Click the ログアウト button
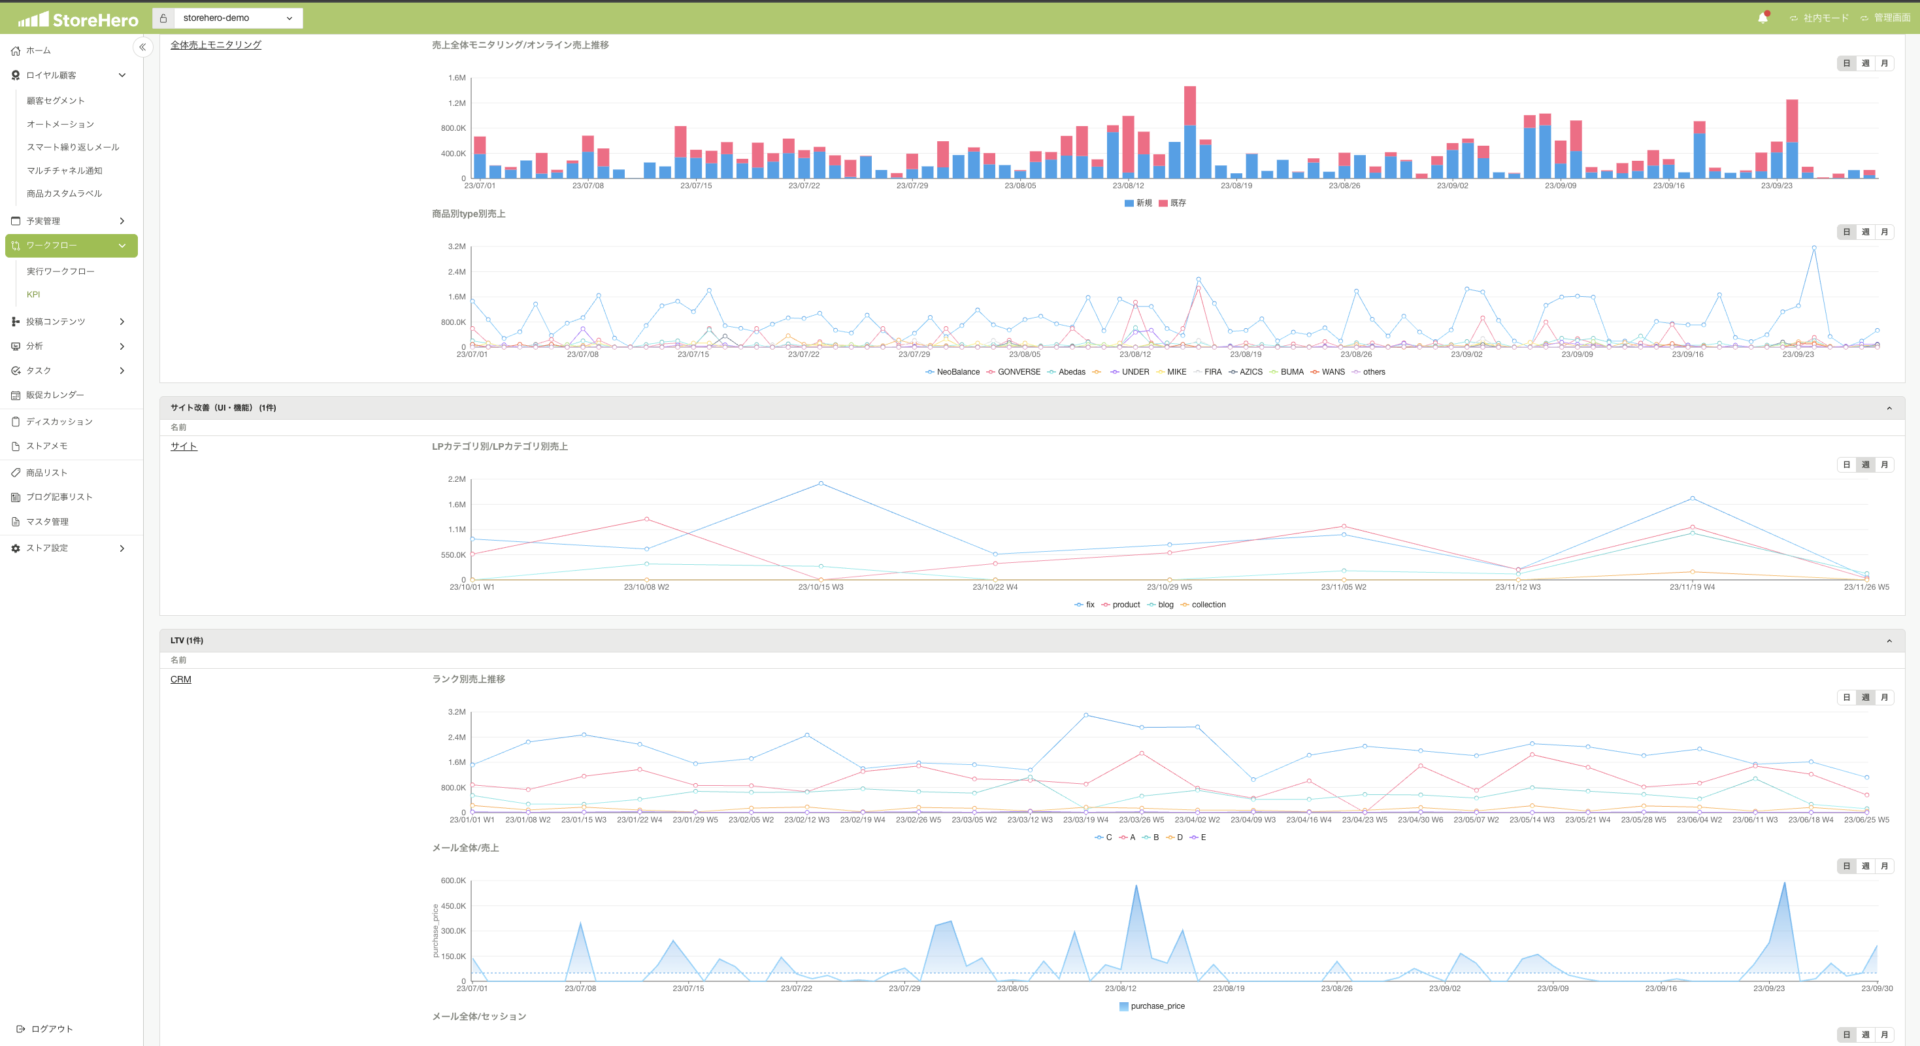The width and height of the screenshot is (1920, 1046). pos(45,1029)
